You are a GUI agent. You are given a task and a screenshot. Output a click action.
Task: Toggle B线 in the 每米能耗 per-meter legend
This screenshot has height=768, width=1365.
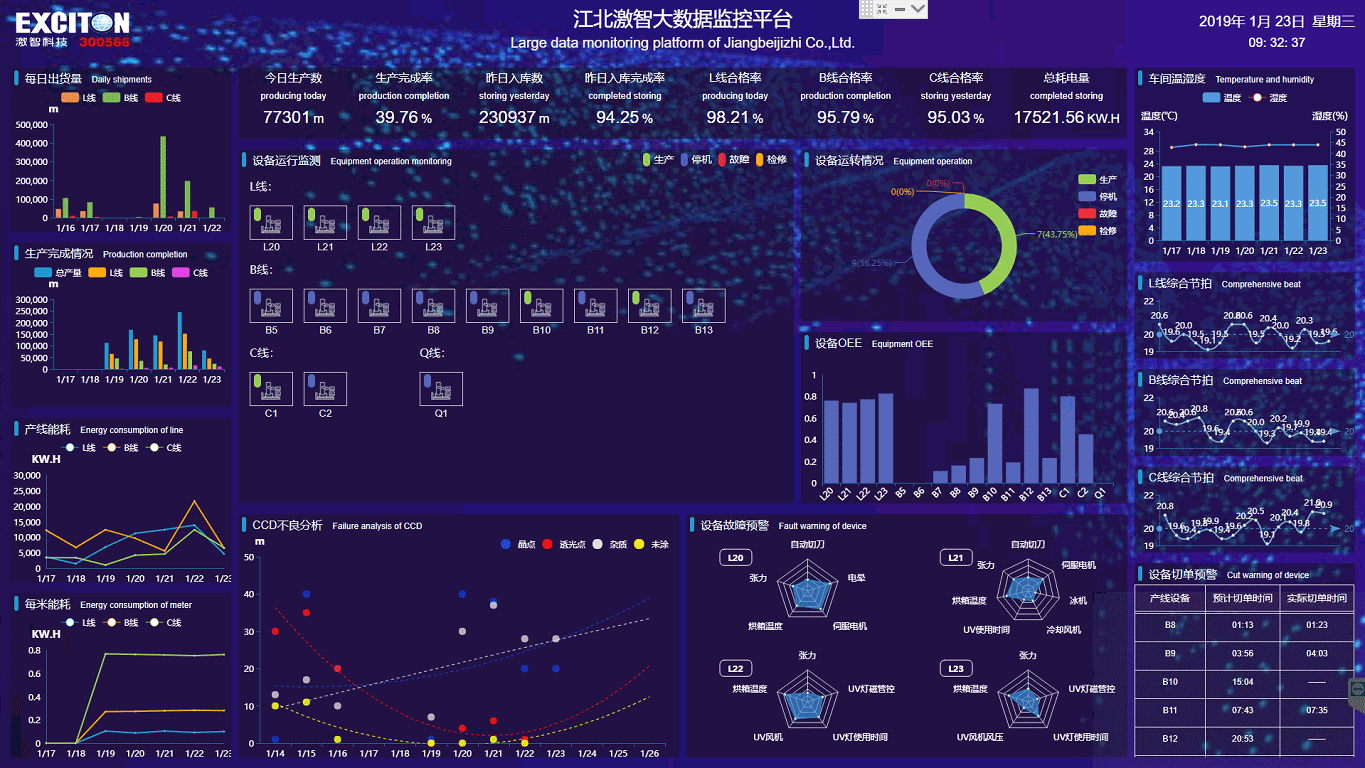(121, 623)
